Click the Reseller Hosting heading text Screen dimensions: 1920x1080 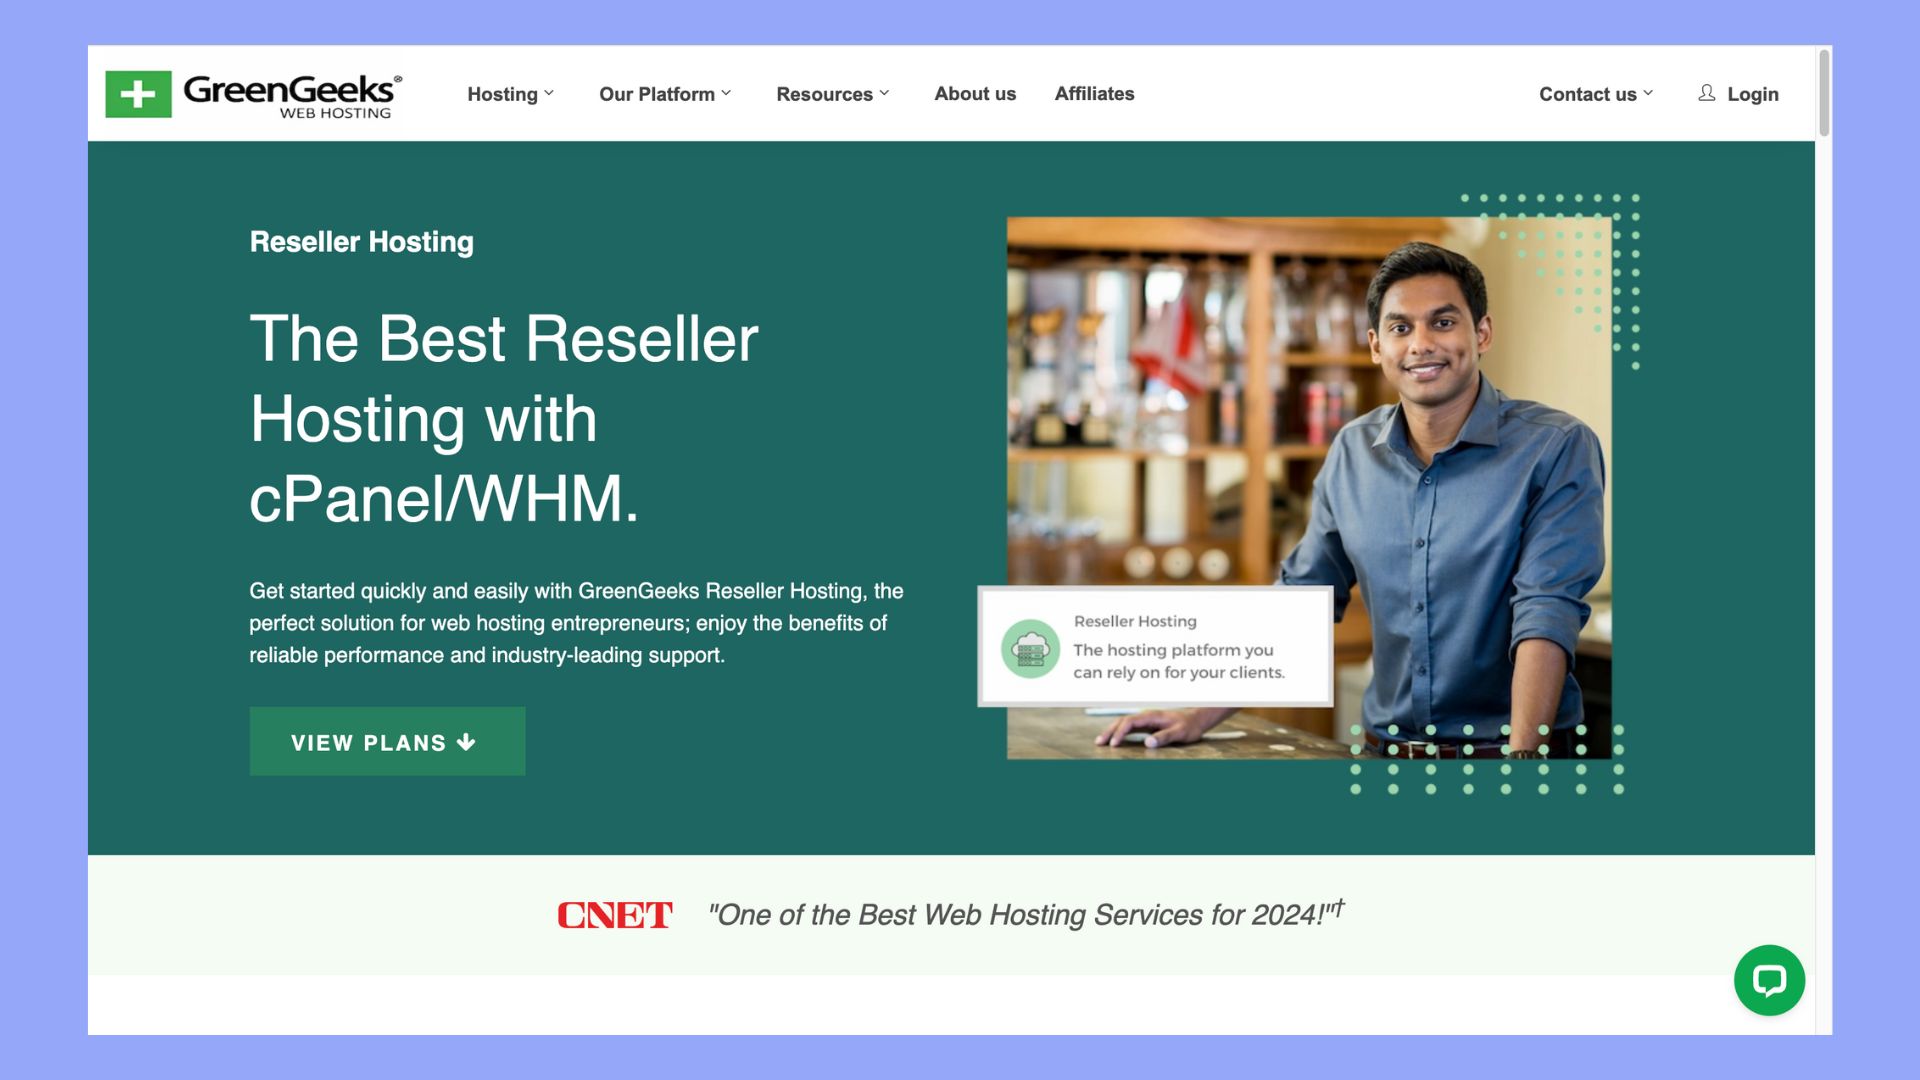(x=361, y=242)
